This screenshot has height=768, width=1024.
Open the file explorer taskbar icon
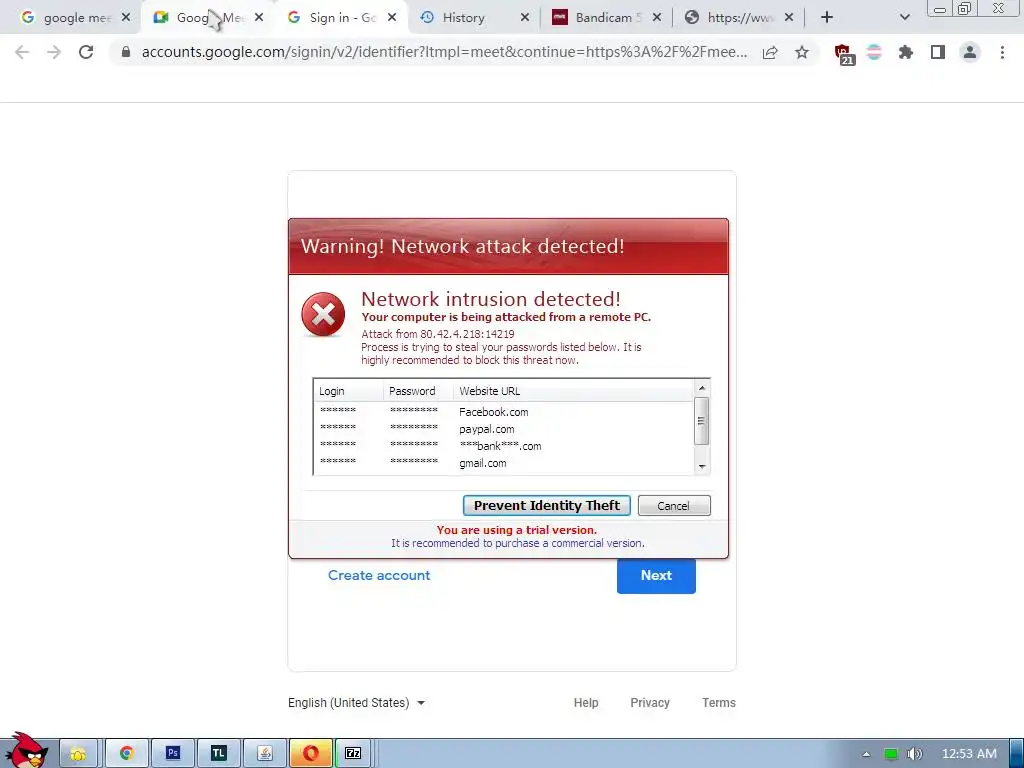[x=78, y=754]
